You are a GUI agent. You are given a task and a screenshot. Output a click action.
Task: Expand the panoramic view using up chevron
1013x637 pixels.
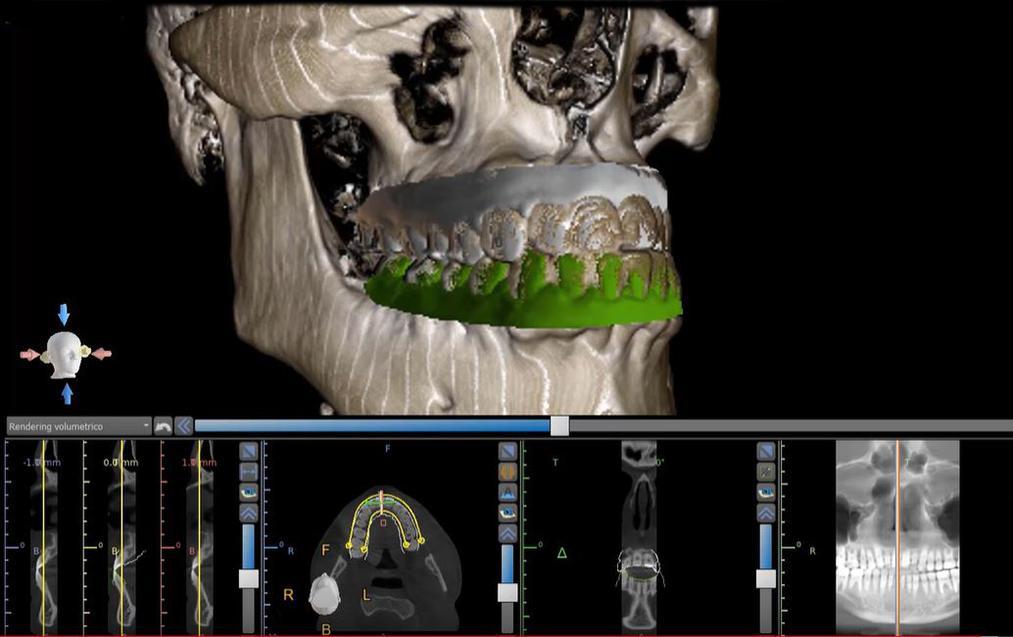[x=766, y=513]
